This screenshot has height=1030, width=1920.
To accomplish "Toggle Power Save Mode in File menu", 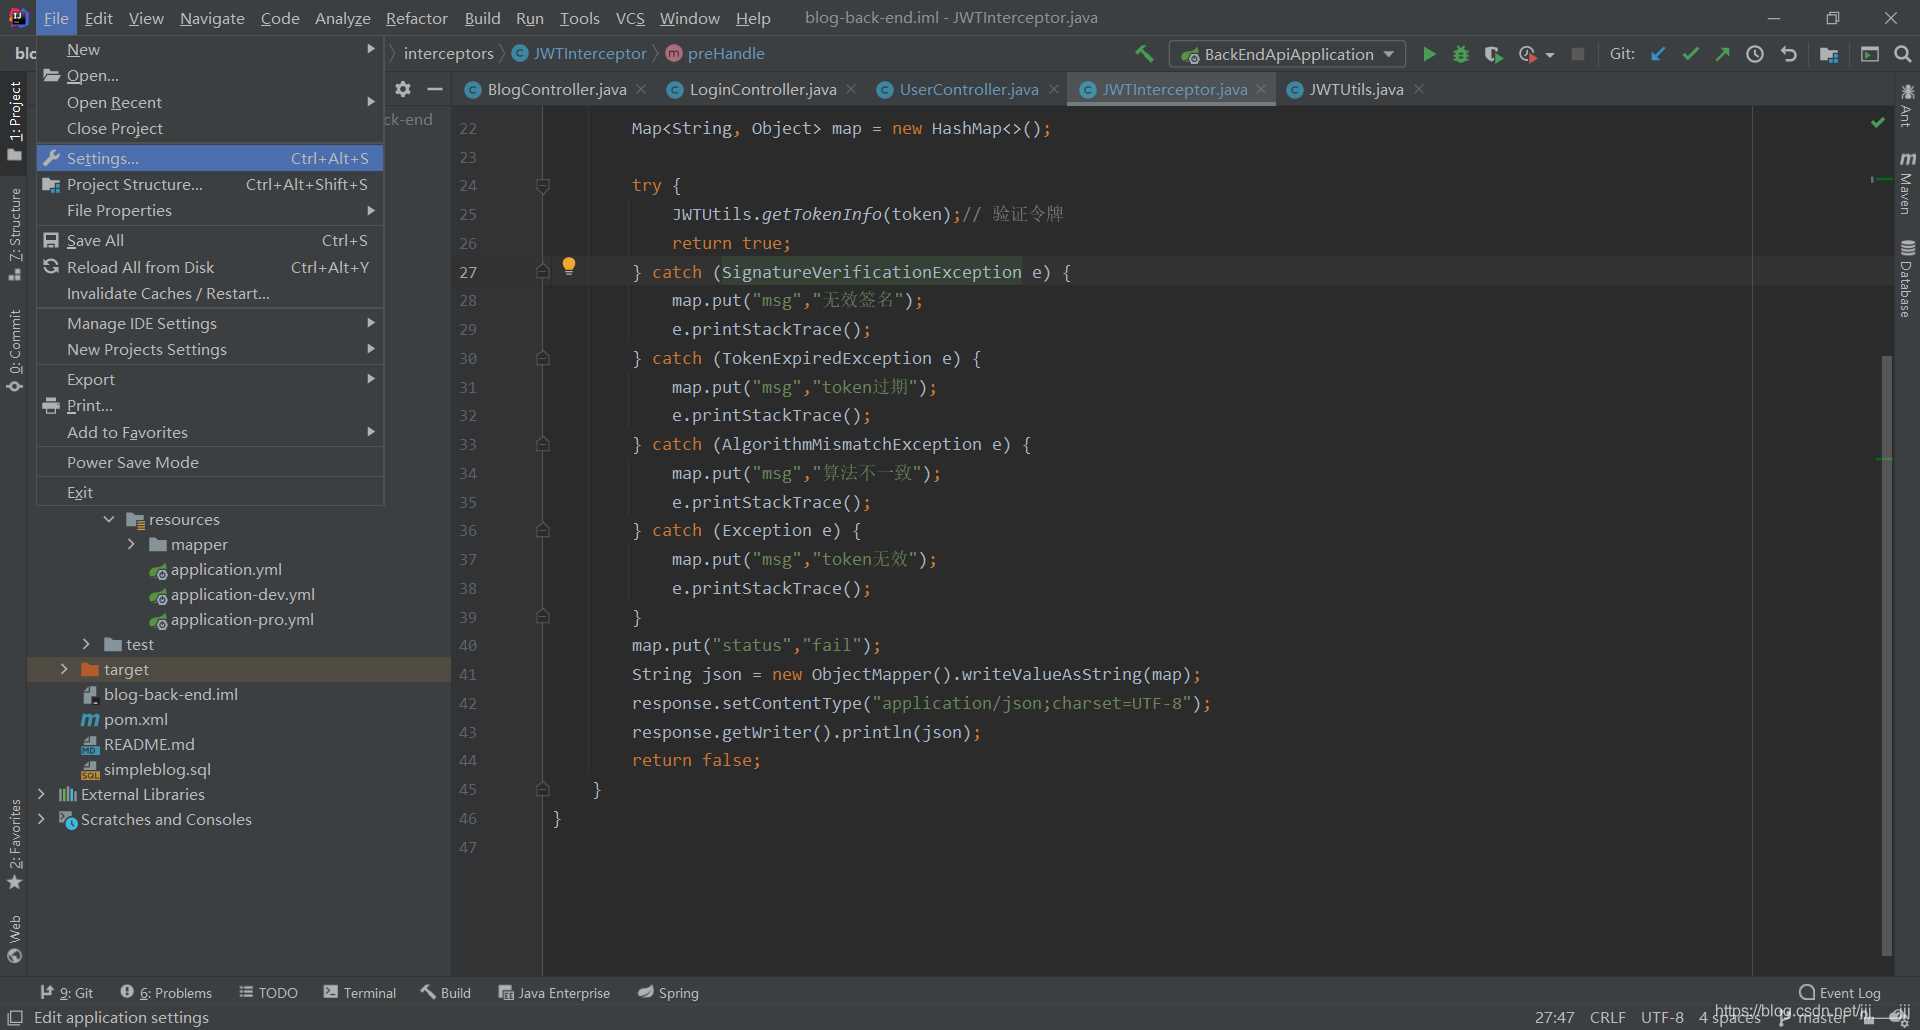I will (133, 462).
